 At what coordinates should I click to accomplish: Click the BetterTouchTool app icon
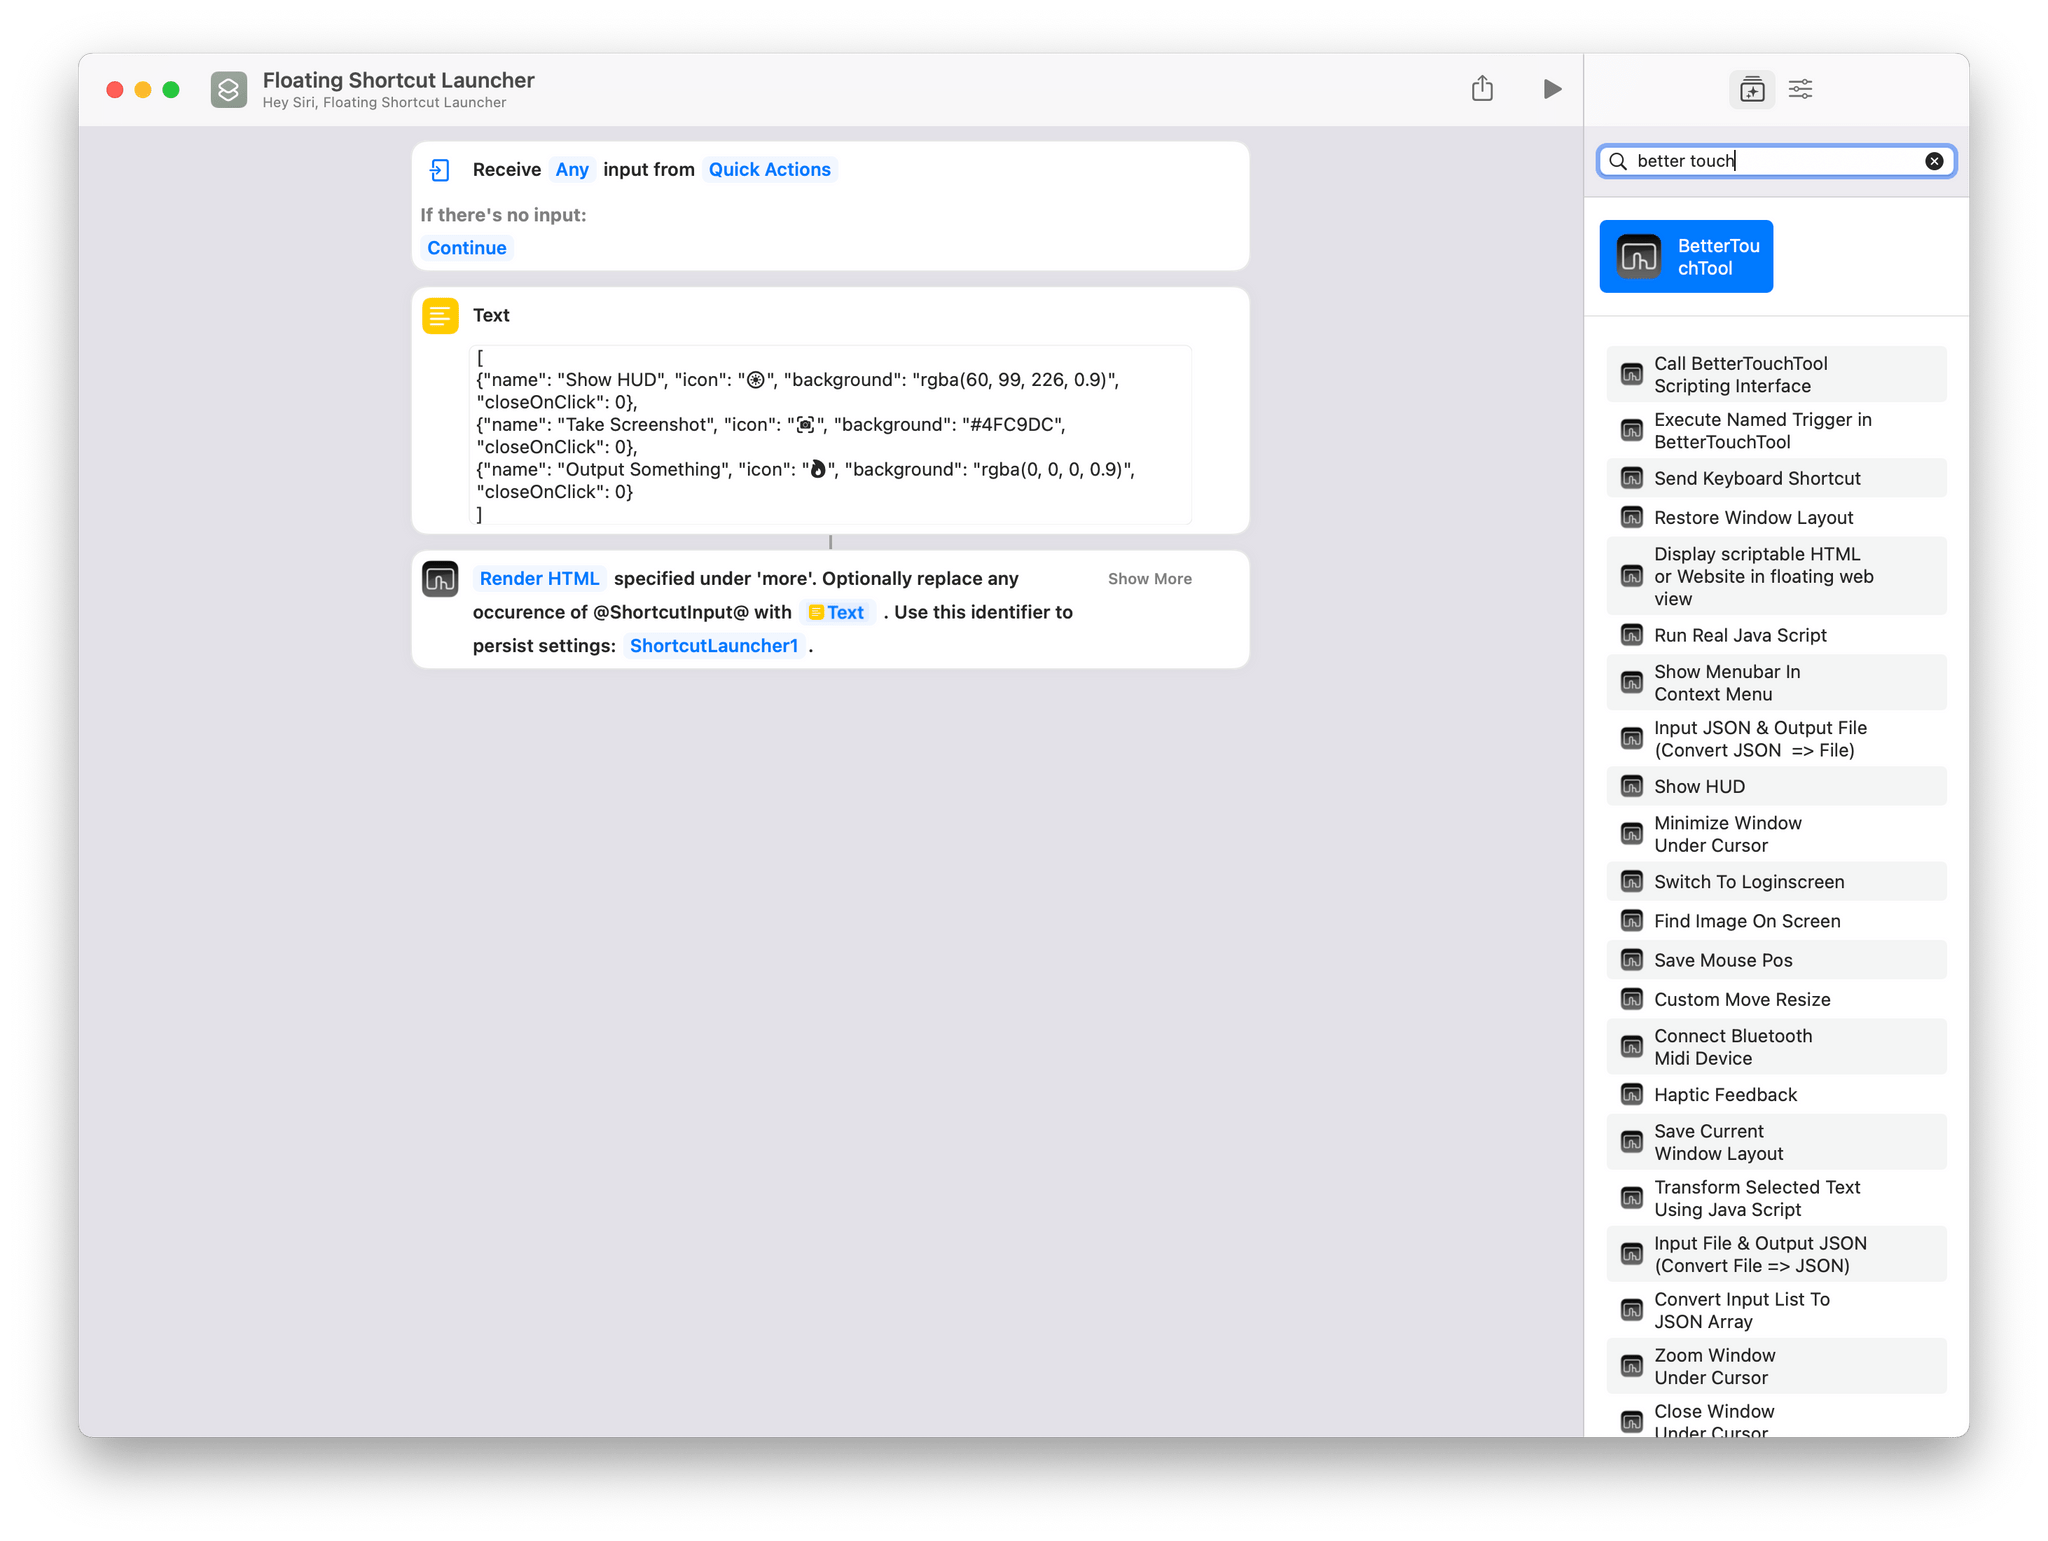pyautogui.click(x=1638, y=256)
